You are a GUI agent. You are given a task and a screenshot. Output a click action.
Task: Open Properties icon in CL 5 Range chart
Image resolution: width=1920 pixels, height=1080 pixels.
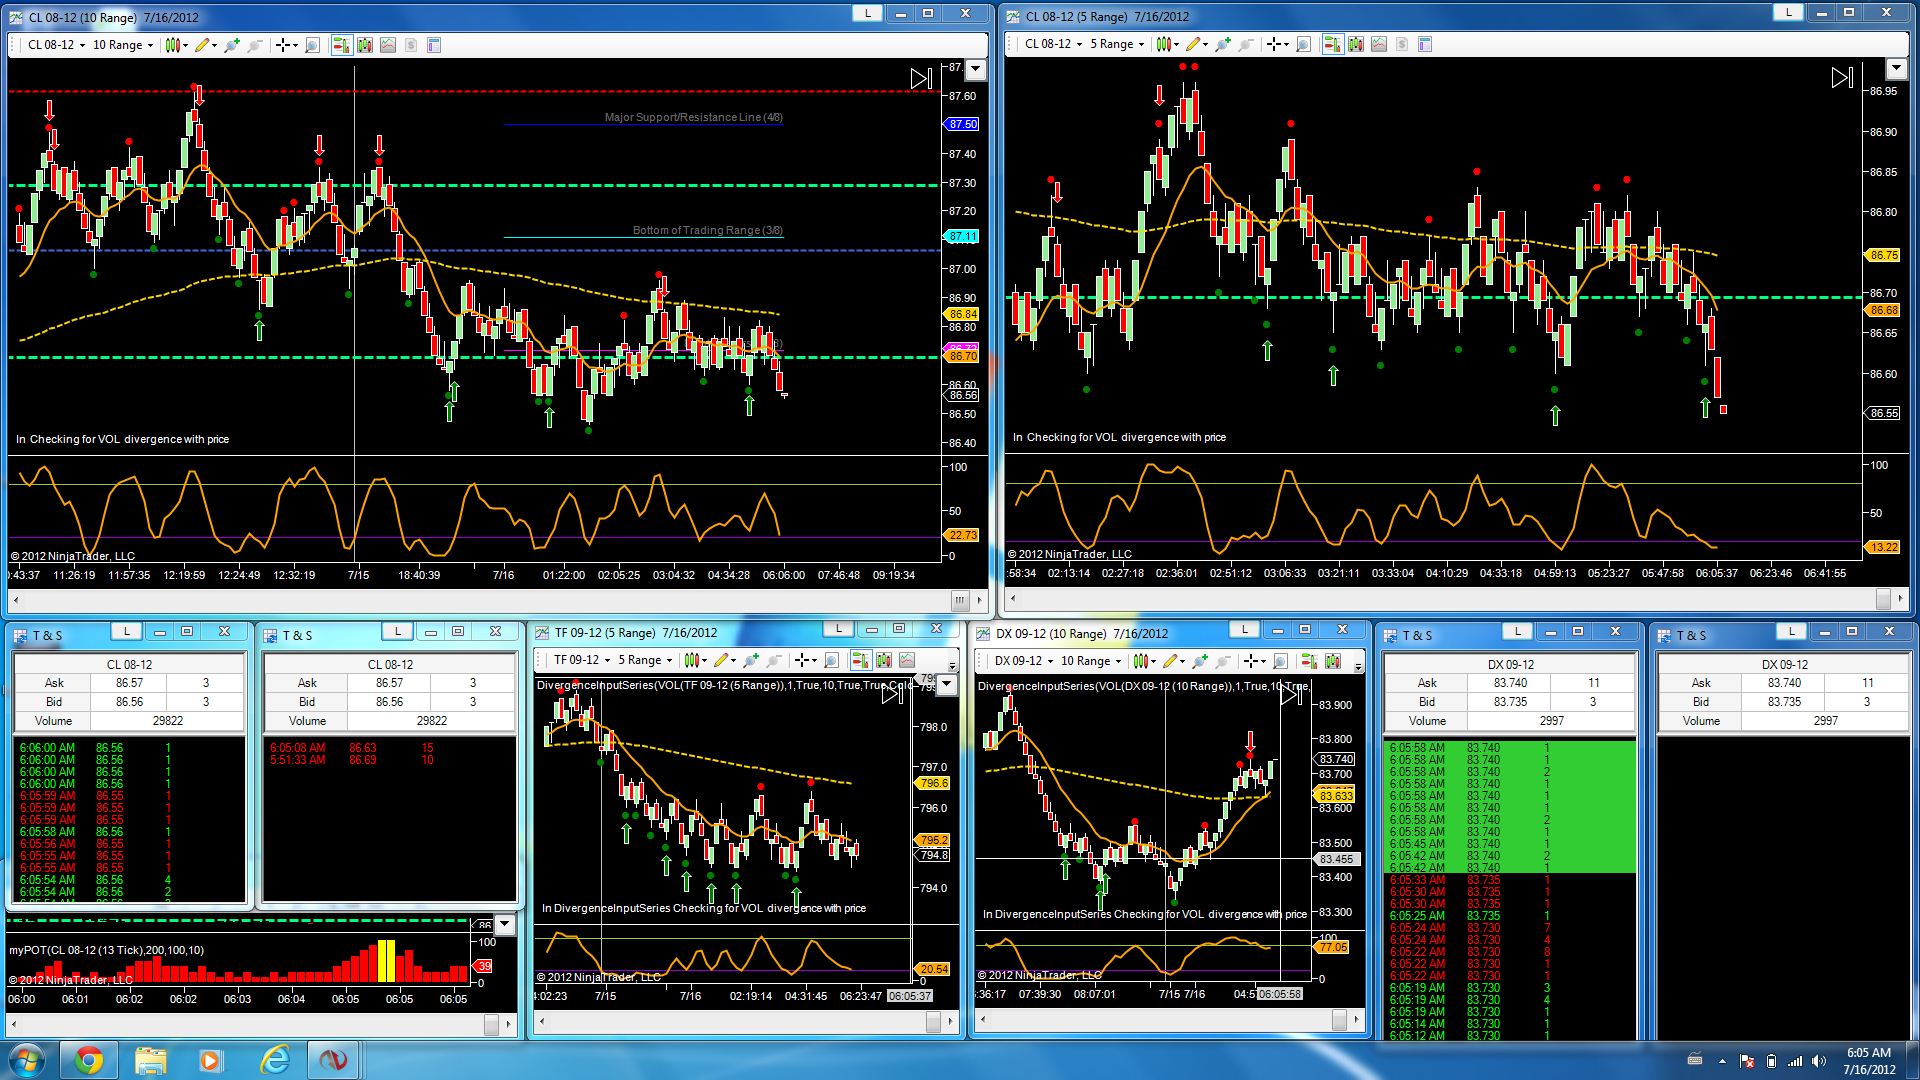click(1425, 44)
